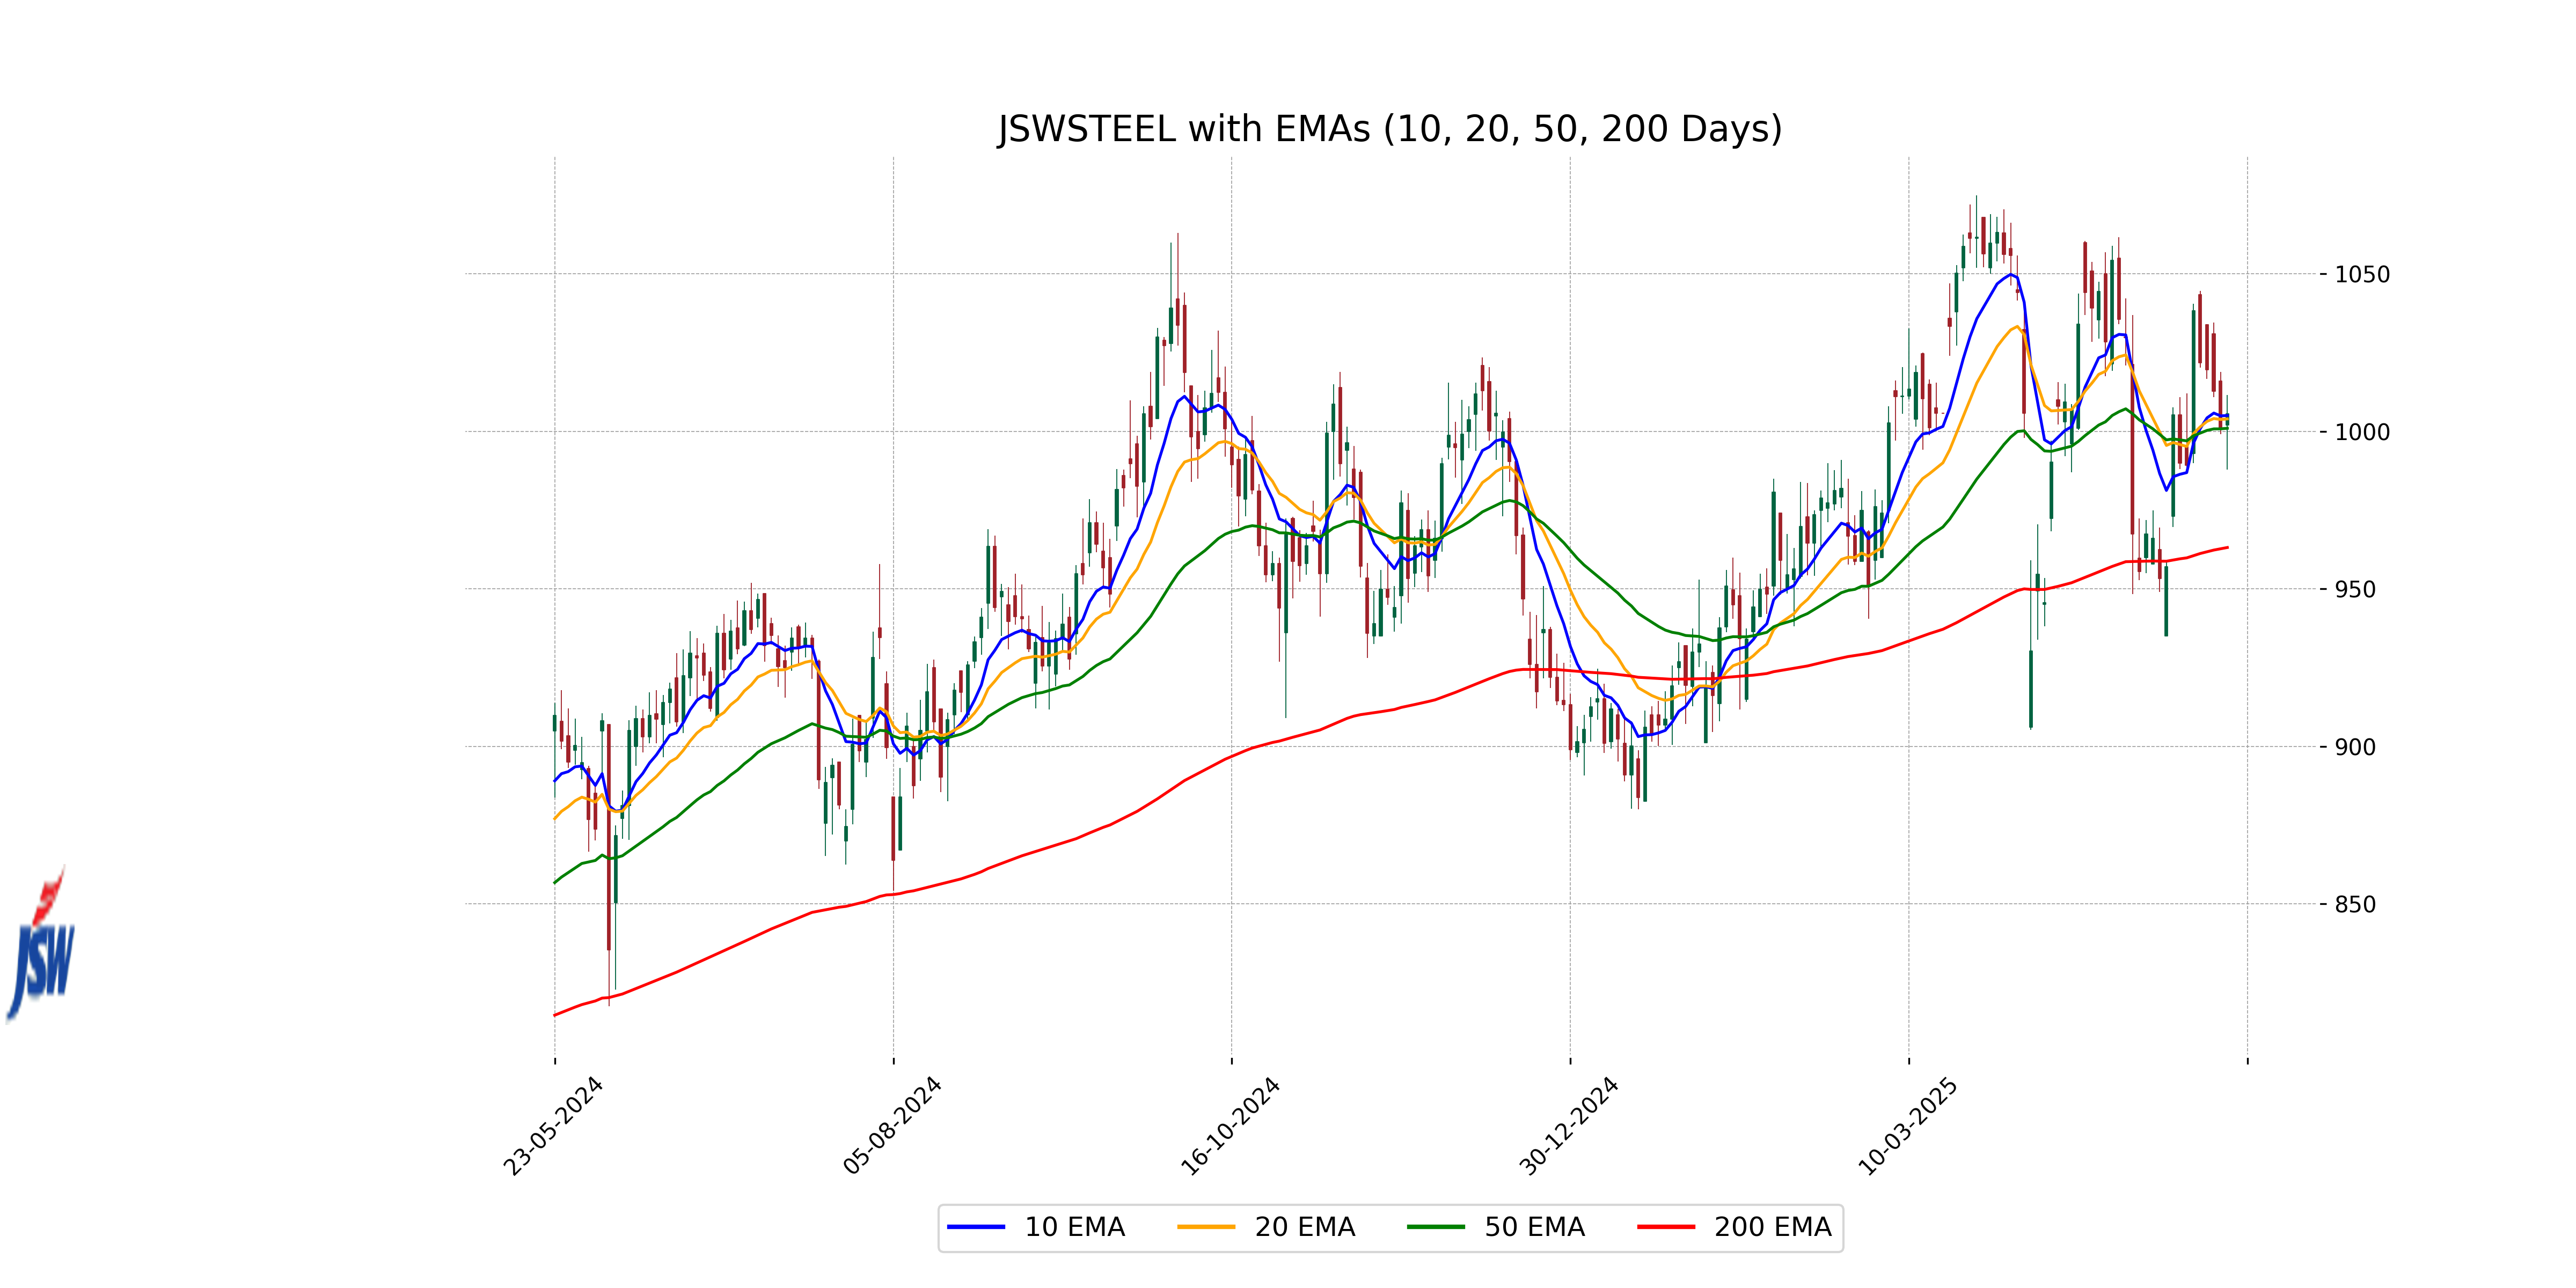Click the 30-12-2024 date axis label
The image size is (2576, 1288).
coord(1568,1126)
